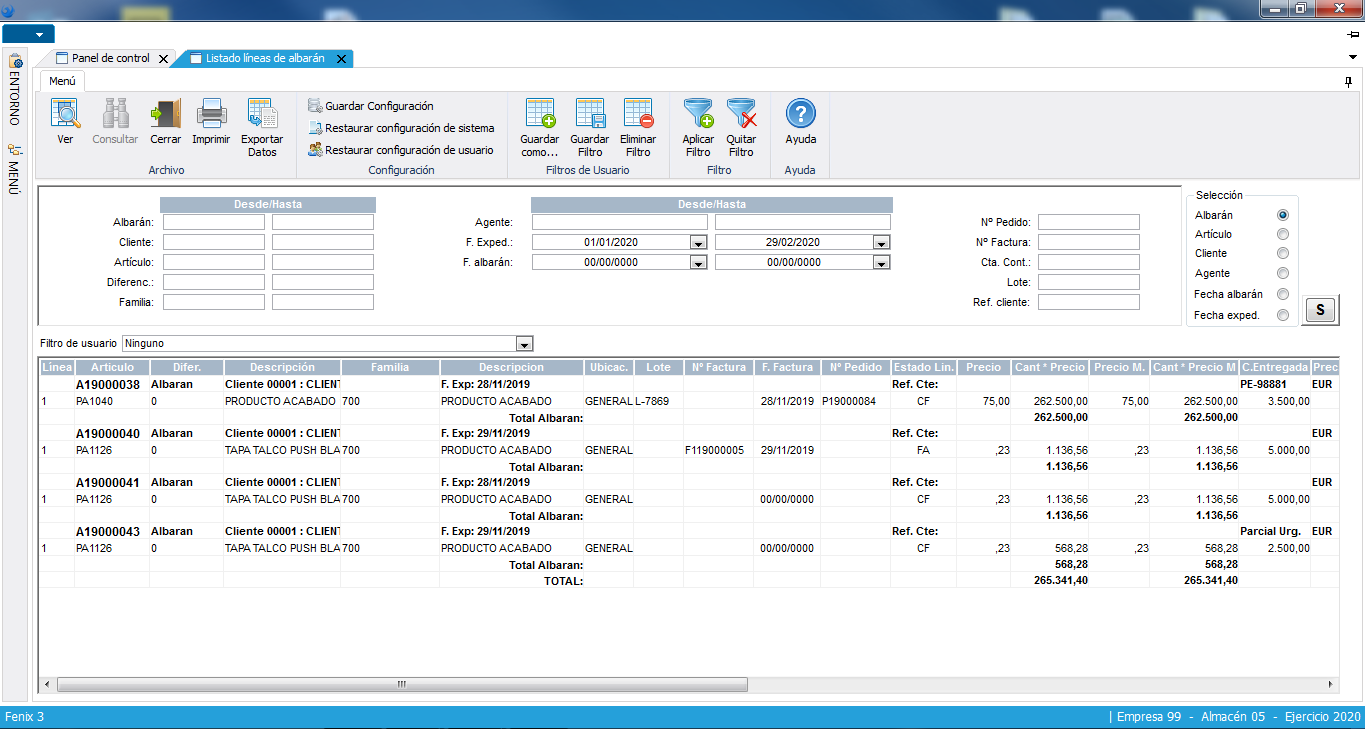Switch to Panel de control tab
The image size is (1365, 729).
pos(110,59)
